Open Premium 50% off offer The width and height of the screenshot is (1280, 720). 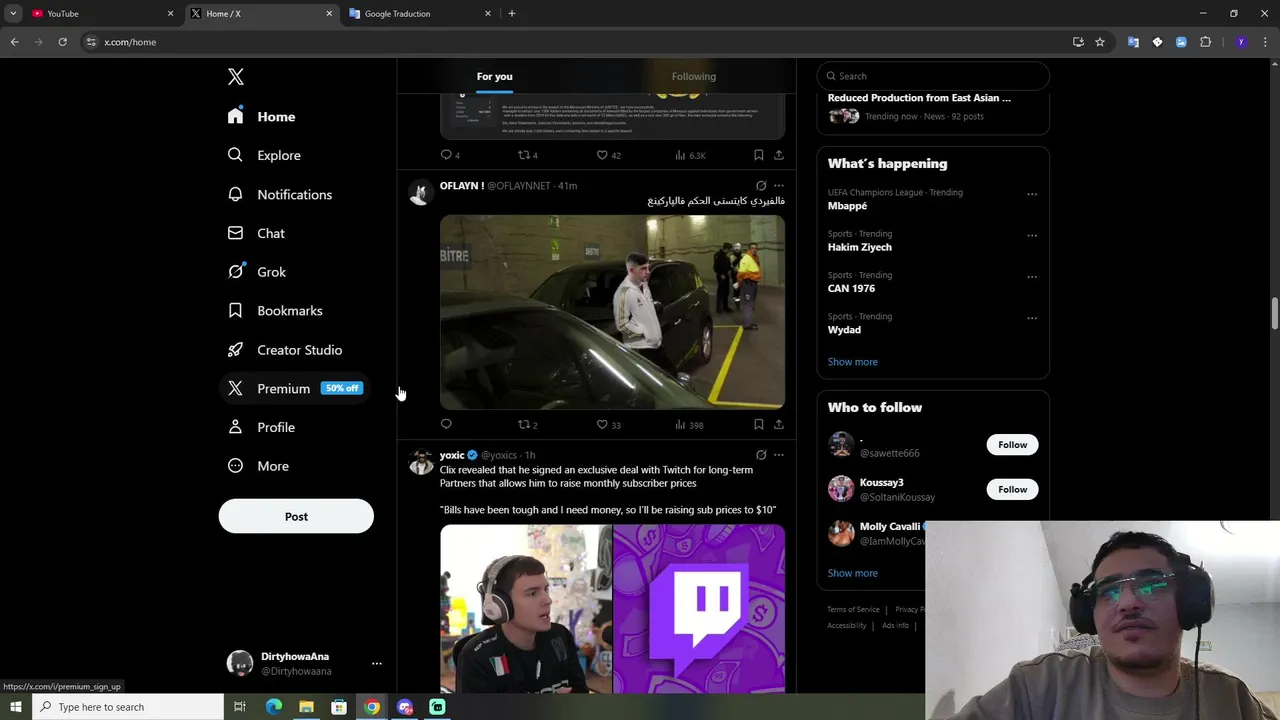pos(295,389)
